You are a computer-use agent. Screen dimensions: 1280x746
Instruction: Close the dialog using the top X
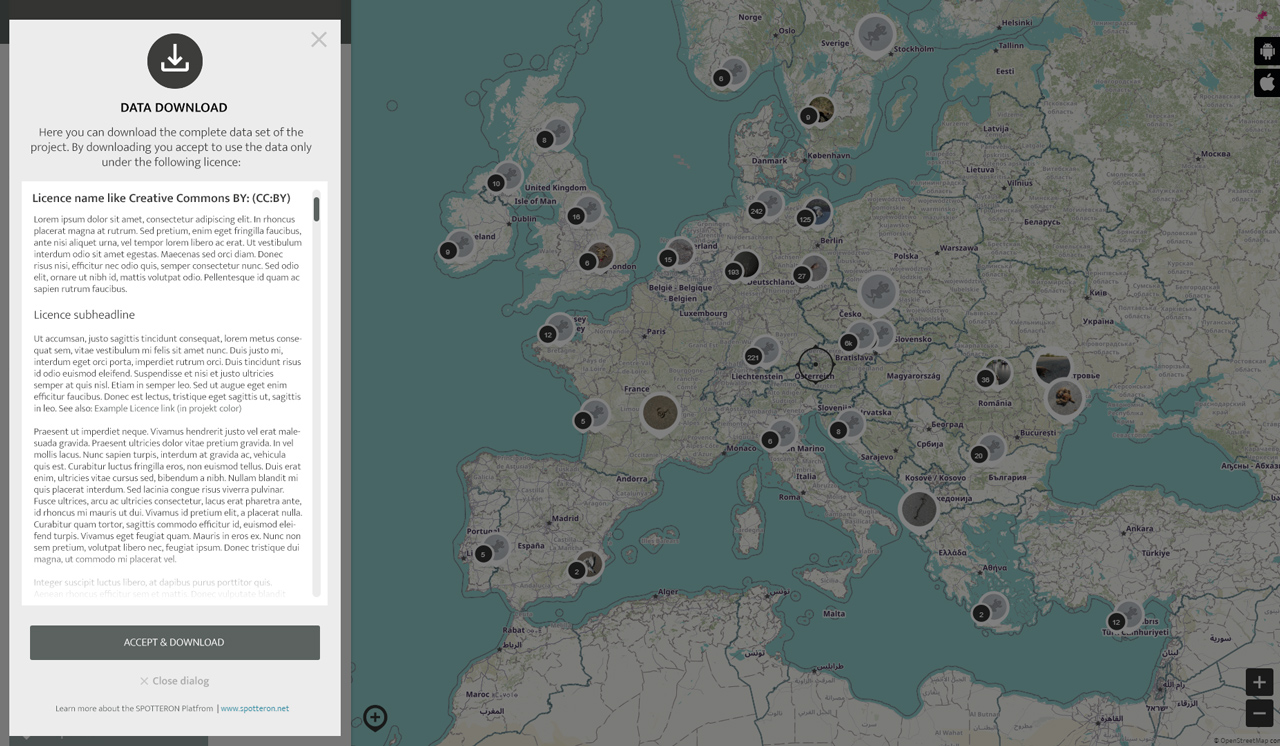click(x=318, y=40)
